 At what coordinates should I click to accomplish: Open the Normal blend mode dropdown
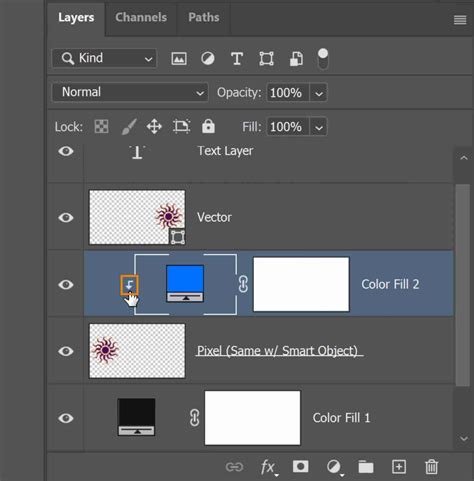tap(130, 92)
